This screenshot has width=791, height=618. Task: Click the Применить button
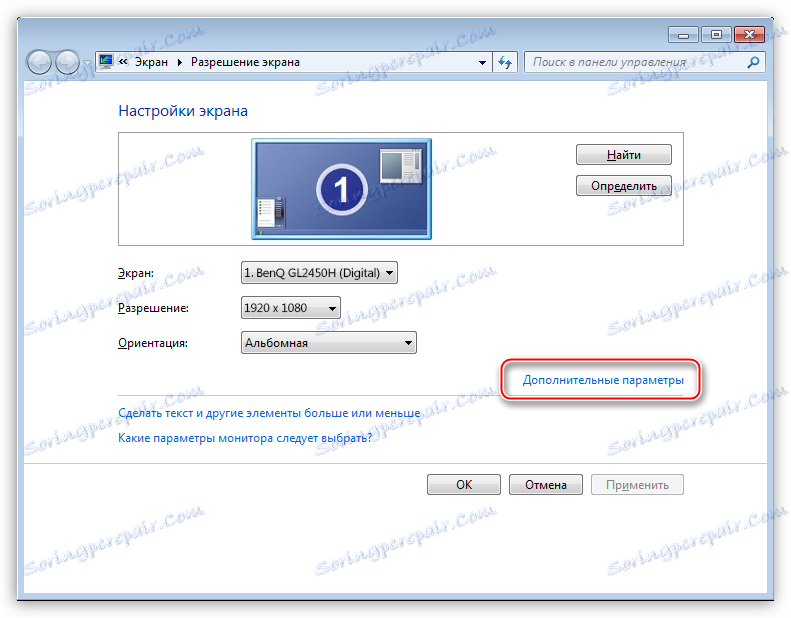click(637, 485)
